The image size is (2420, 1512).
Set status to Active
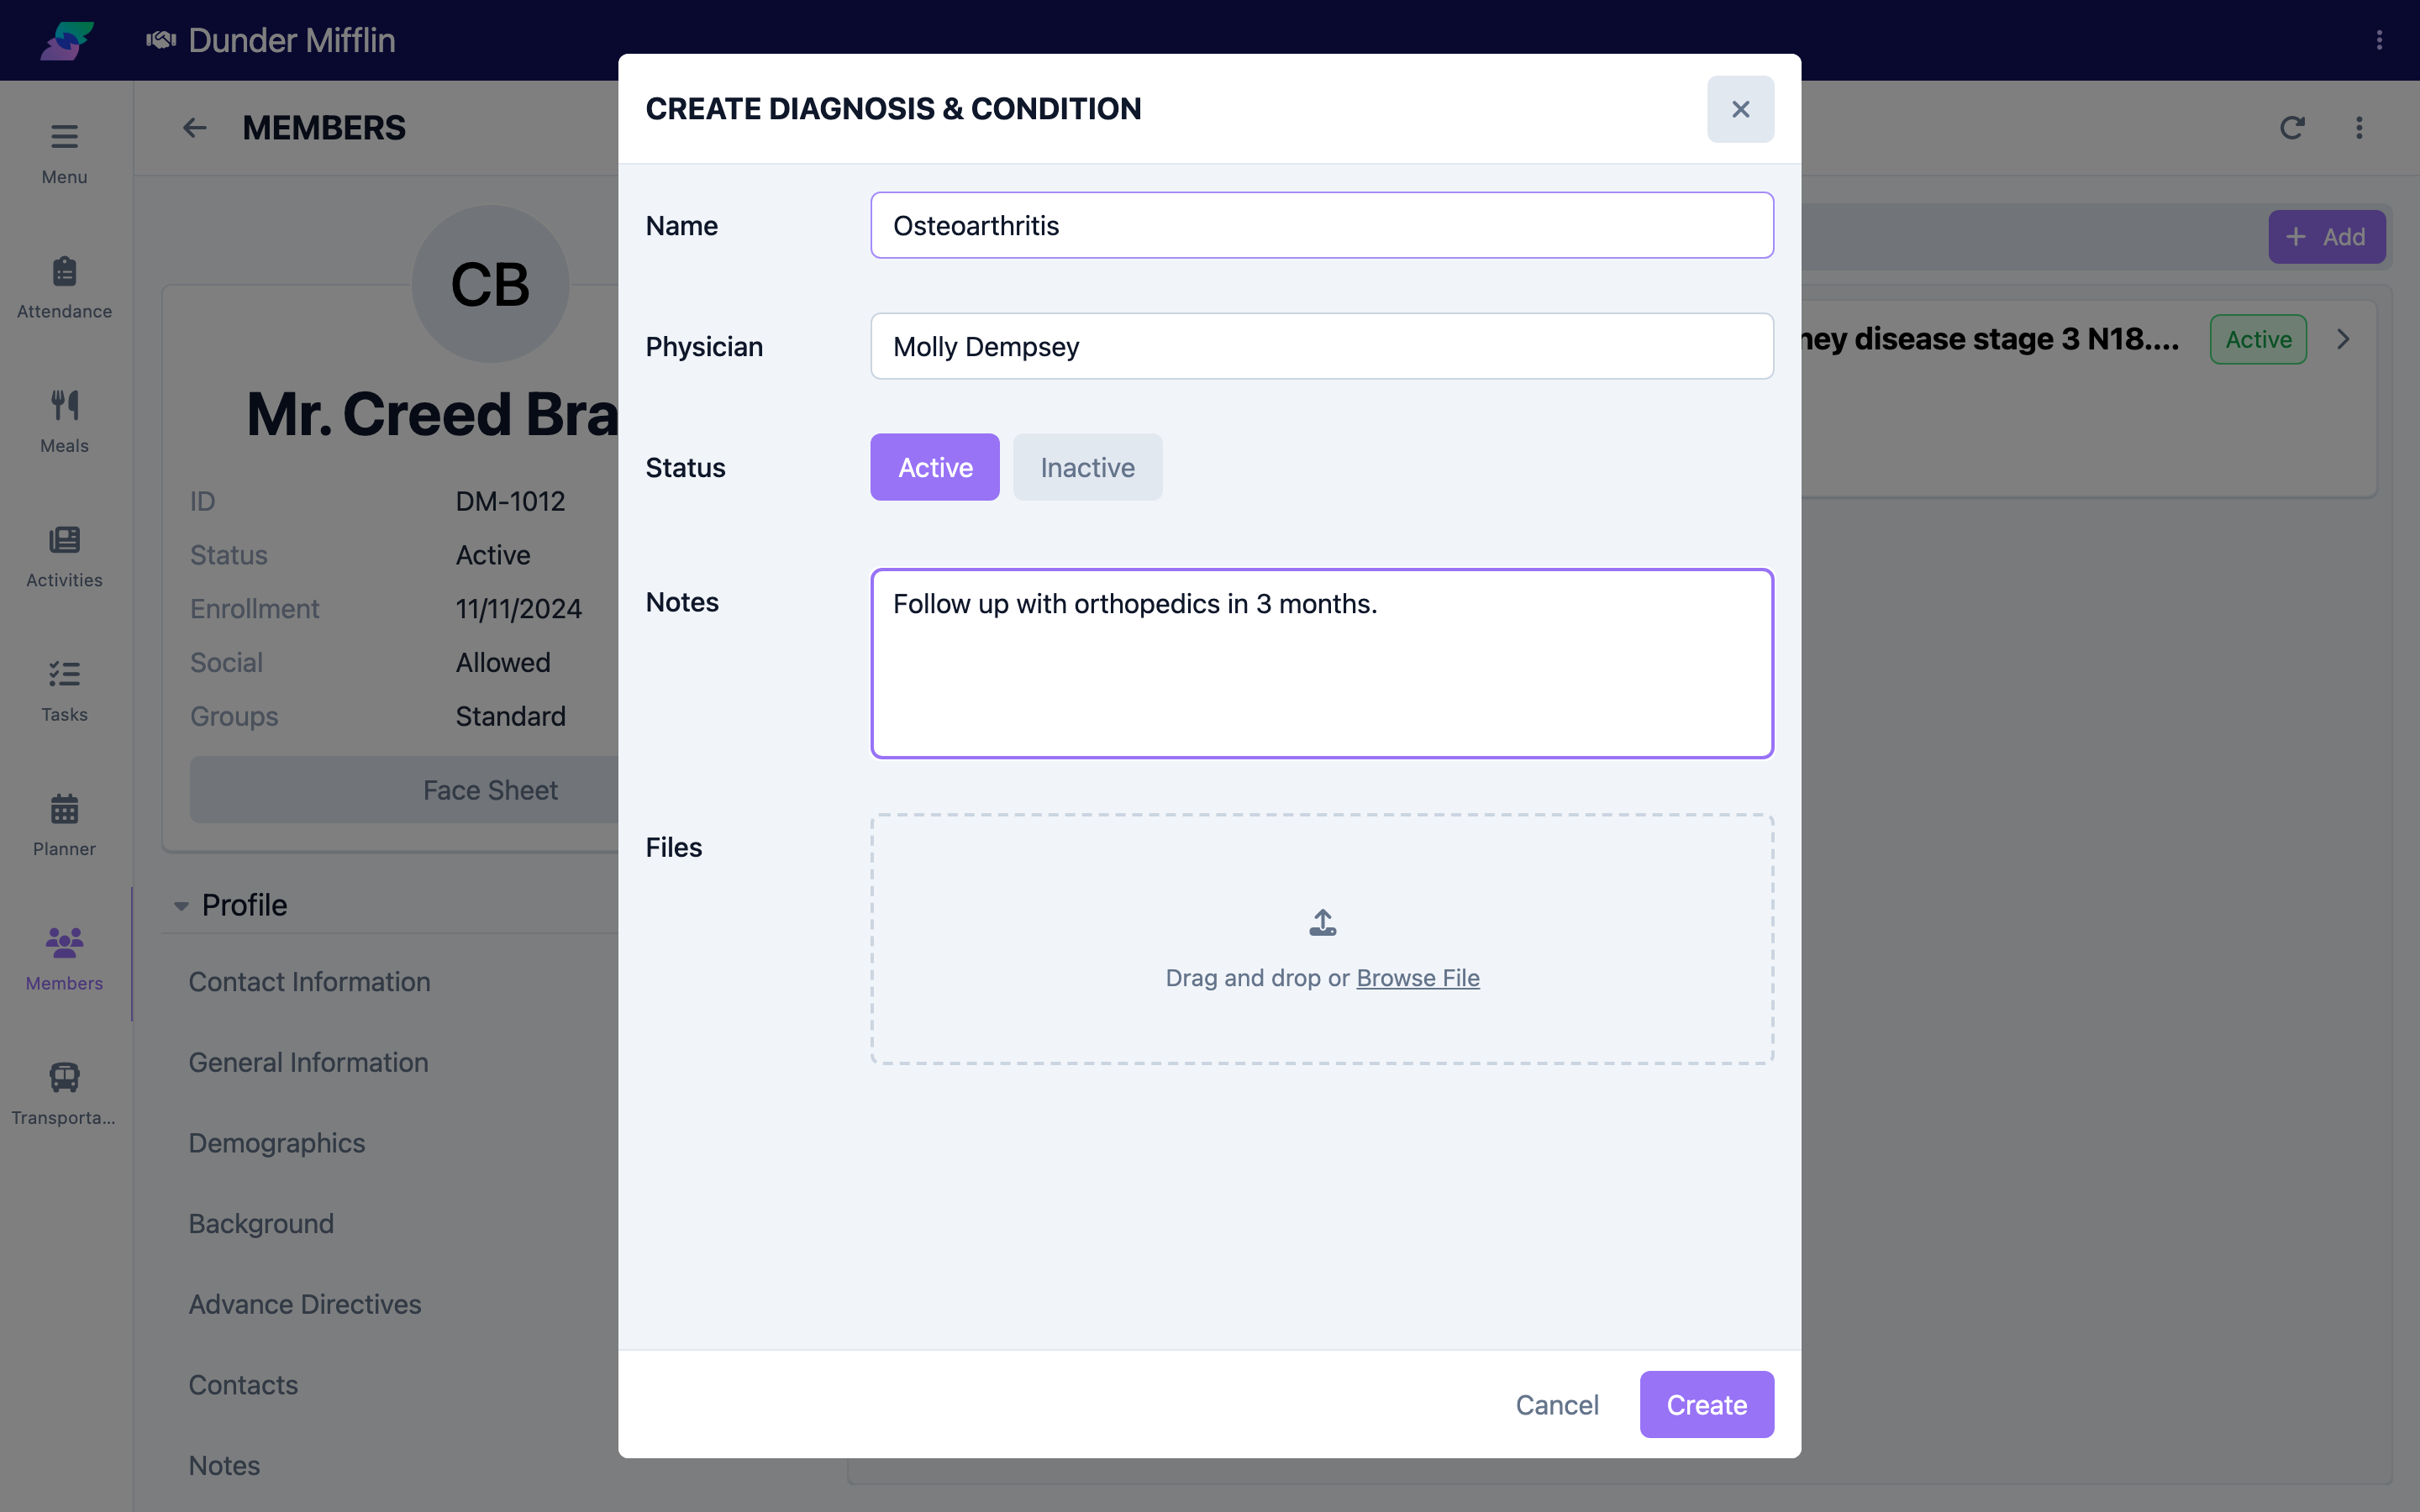pyautogui.click(x=935, y=467)
